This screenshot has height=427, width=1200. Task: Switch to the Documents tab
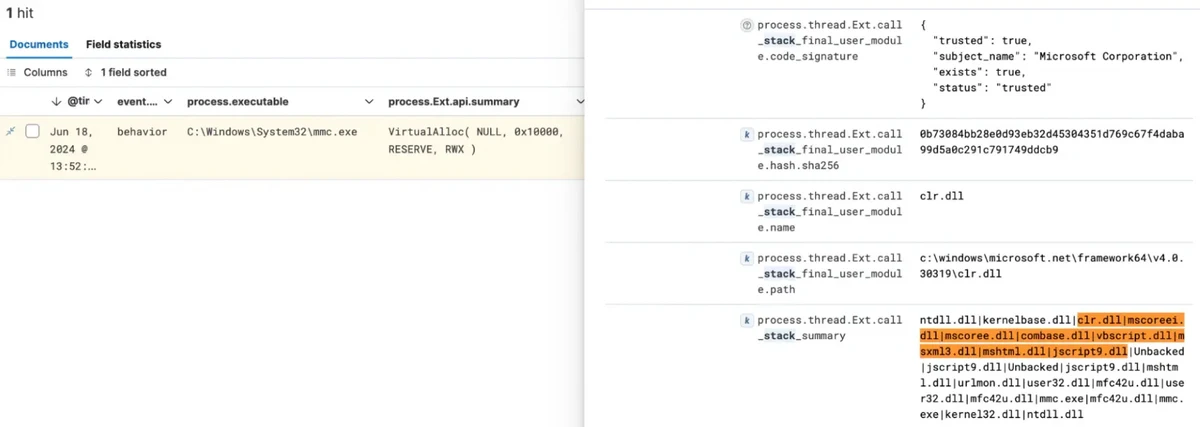pyautogui.click(x=39, y=45)
